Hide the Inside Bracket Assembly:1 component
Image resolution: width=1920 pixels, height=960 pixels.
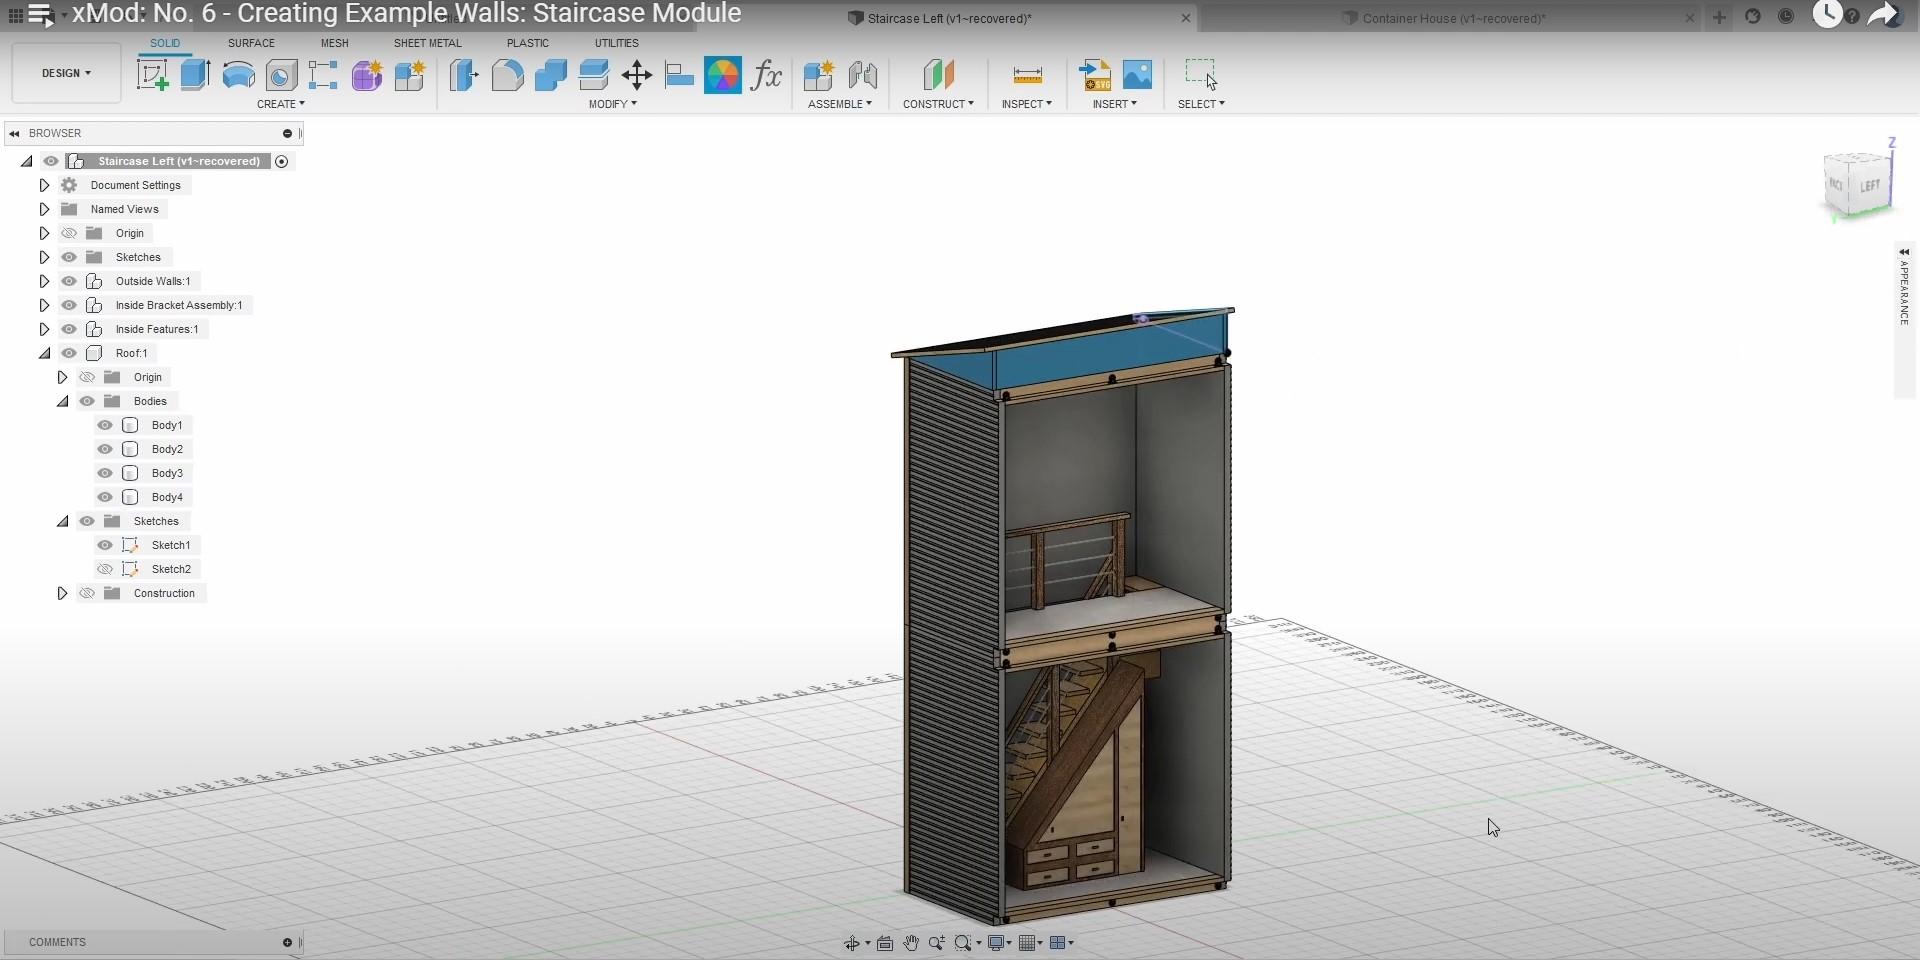coord(69,305)
